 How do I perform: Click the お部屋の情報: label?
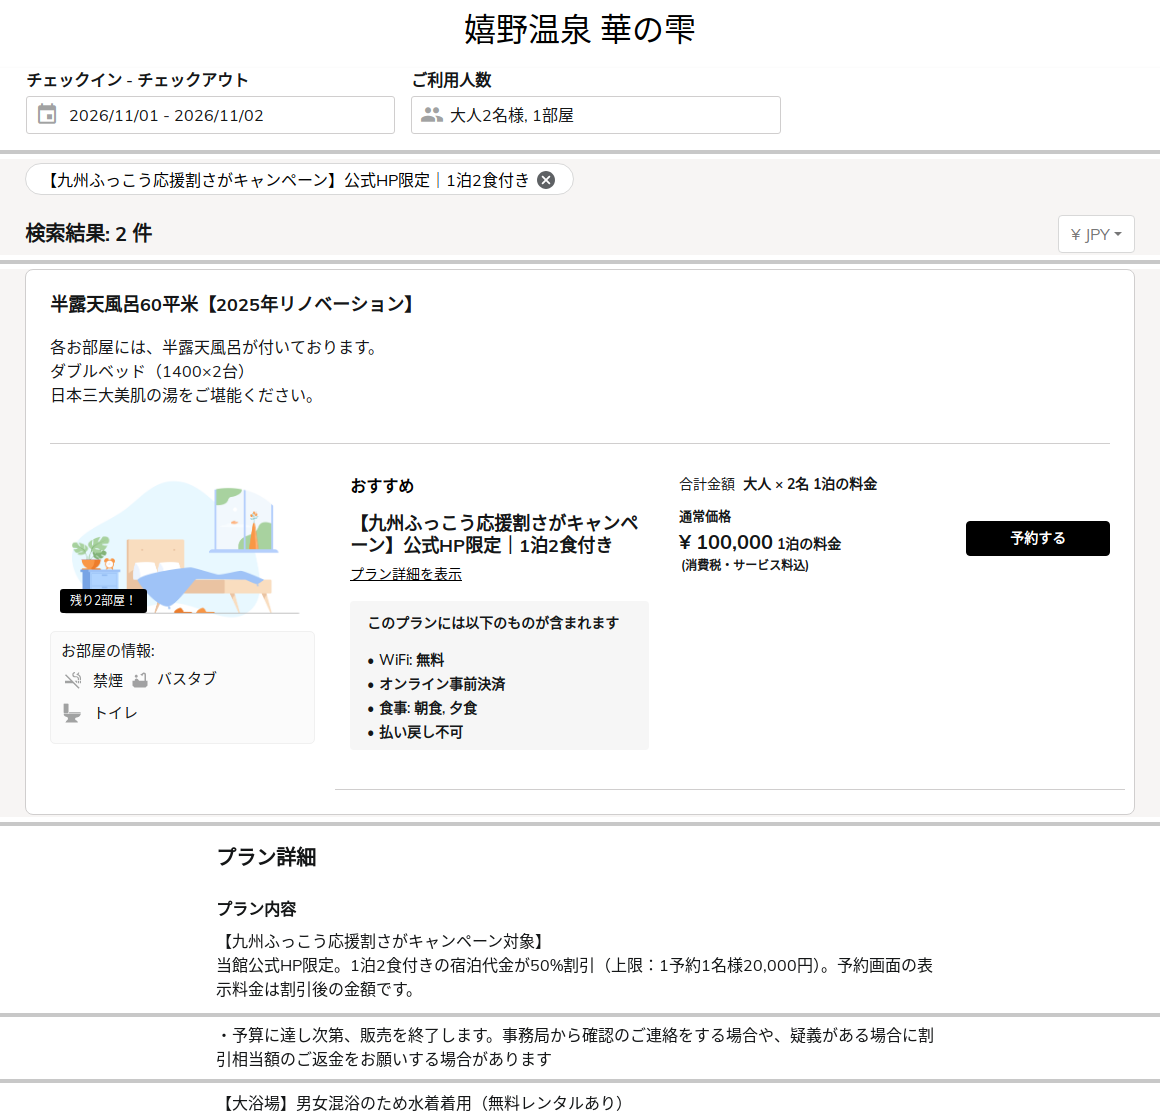pos(108,651)
